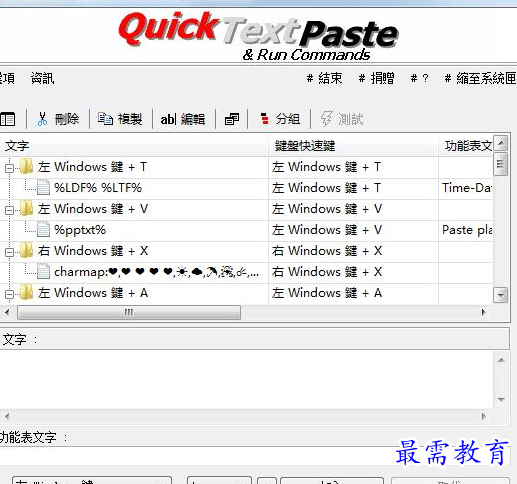Viewport: 517px width, 484px height.
Task: Collapse the 左 Windows 鍵 + V folder
Action: click(9, 210)
